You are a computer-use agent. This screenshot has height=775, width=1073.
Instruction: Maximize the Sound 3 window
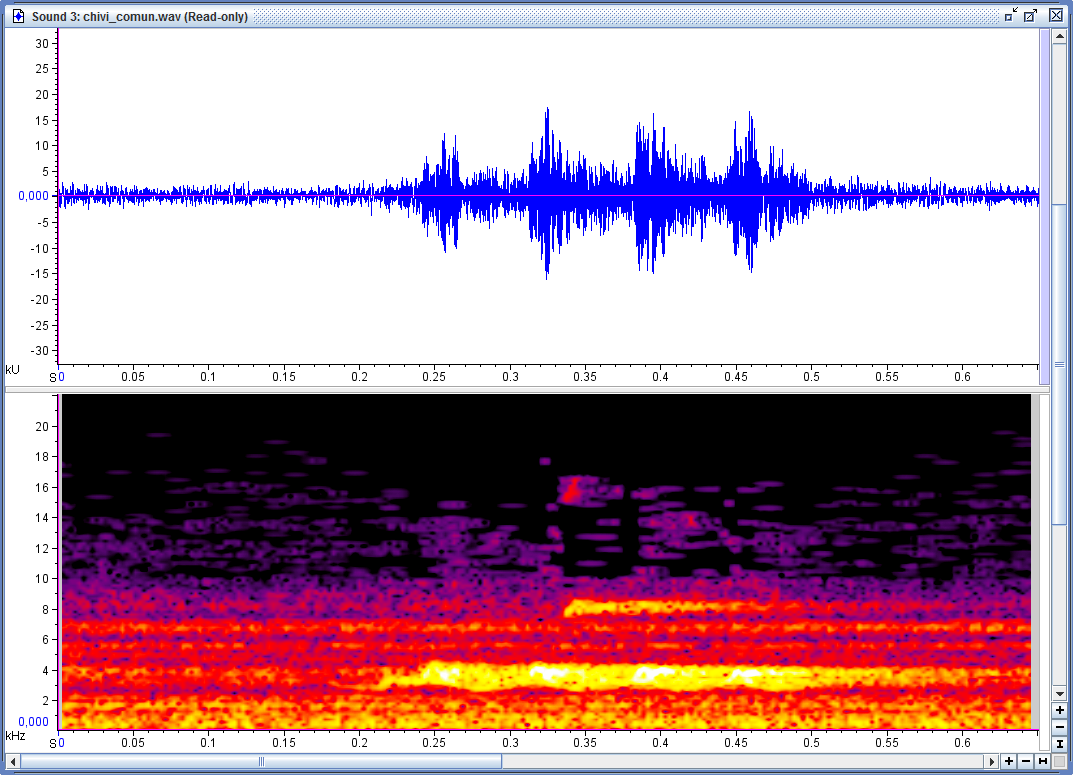1031,15
